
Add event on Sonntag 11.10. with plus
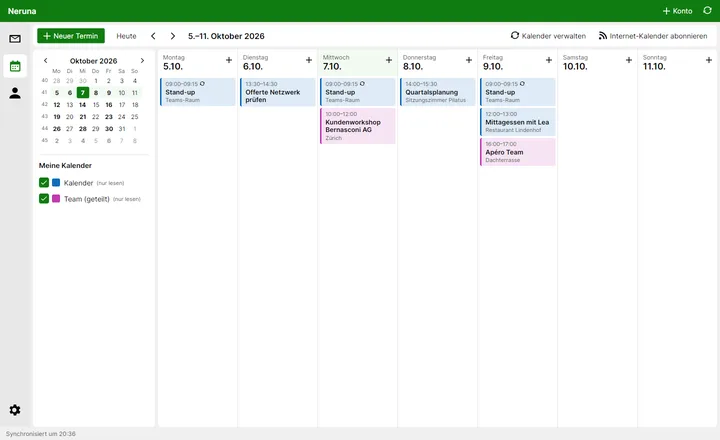[x=709, y=60]
